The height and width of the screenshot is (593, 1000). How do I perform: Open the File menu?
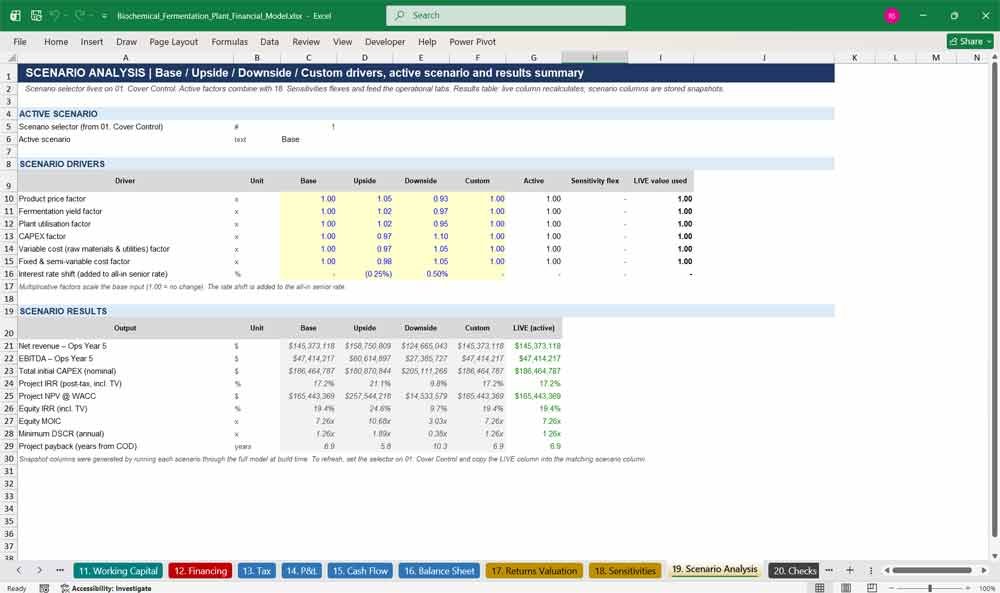(20, 41)
